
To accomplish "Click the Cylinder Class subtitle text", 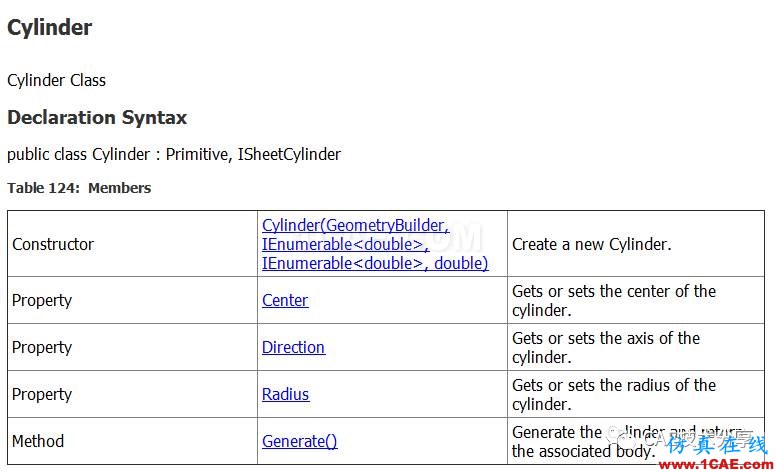I will [x=57, y=80].
